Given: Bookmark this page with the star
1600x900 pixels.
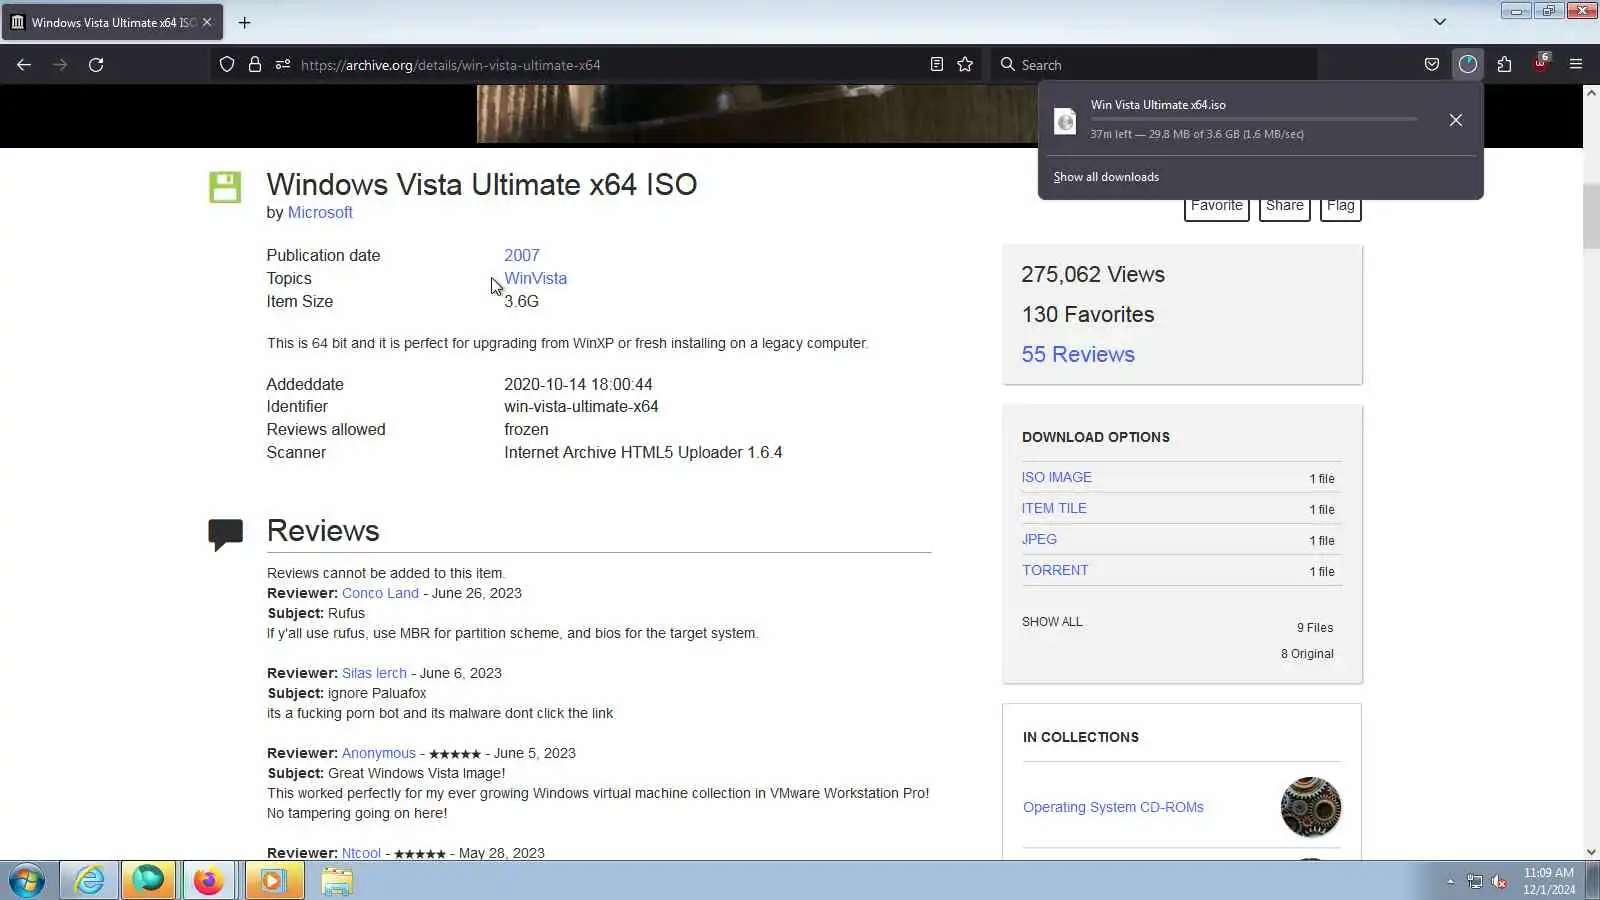Looking at the screenshot, I should click(x=965, y=65).
